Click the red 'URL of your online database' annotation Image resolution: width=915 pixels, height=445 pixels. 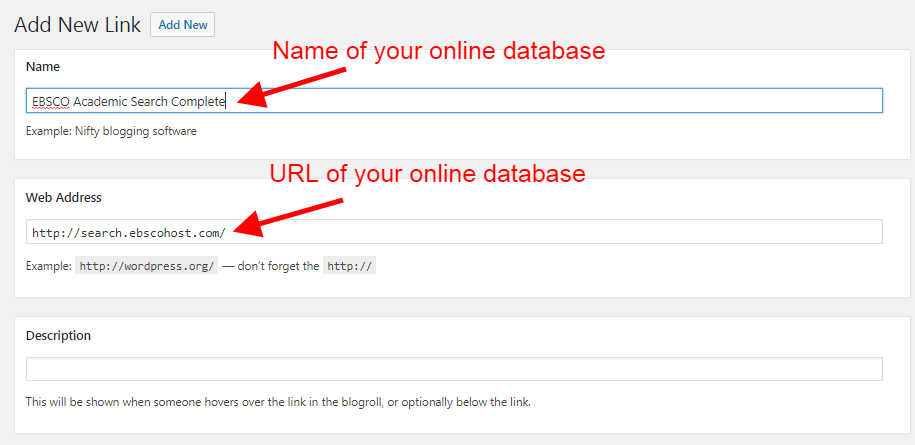[427, 173]
